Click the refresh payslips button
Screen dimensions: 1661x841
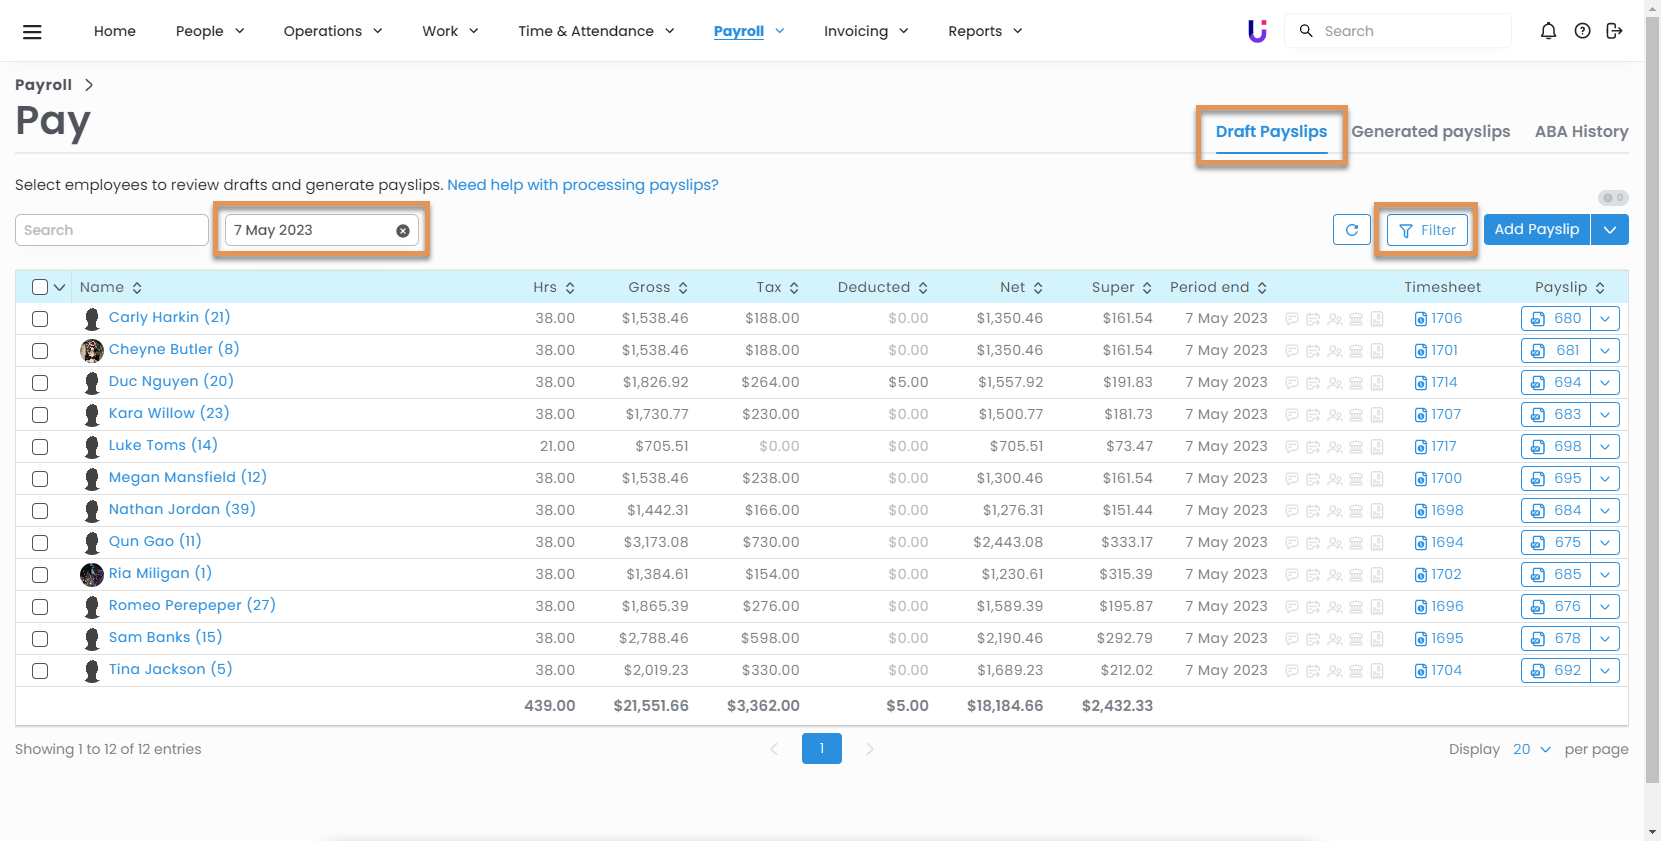1351,230
